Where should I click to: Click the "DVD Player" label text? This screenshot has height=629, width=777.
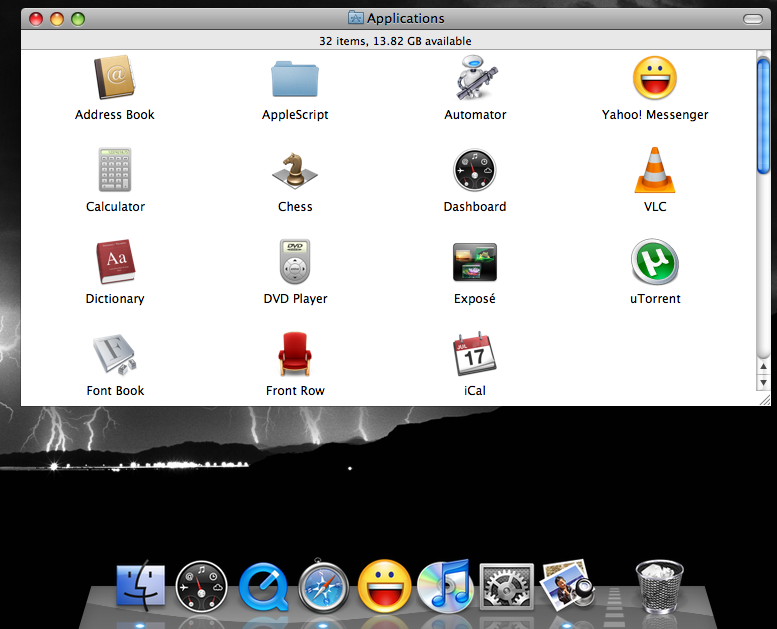pos(295,299)
